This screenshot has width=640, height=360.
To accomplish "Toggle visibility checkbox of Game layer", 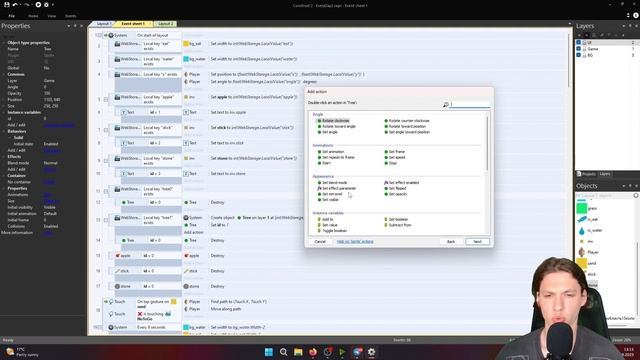I will point(578,49).
